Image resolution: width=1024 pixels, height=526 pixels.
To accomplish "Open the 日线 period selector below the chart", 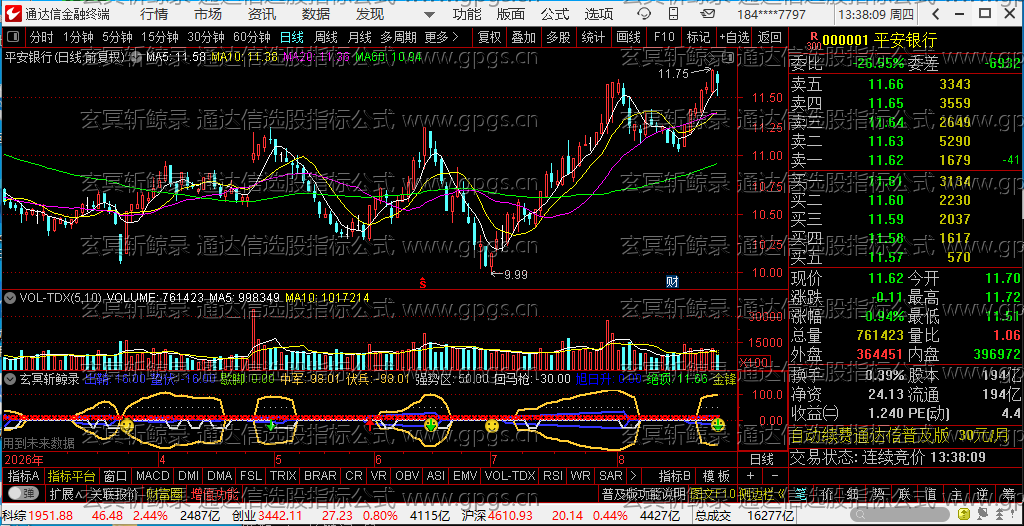I will tap(761, 459).
